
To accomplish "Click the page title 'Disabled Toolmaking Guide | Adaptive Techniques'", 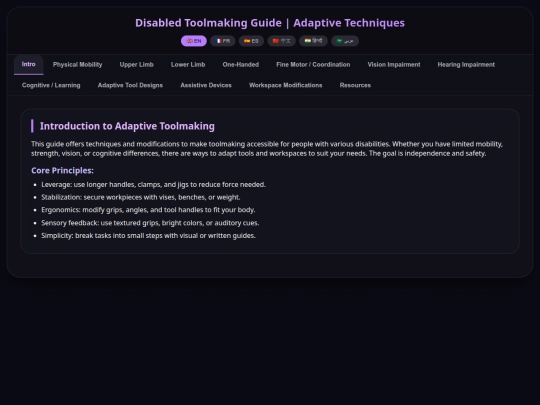I will coord(270,23).
